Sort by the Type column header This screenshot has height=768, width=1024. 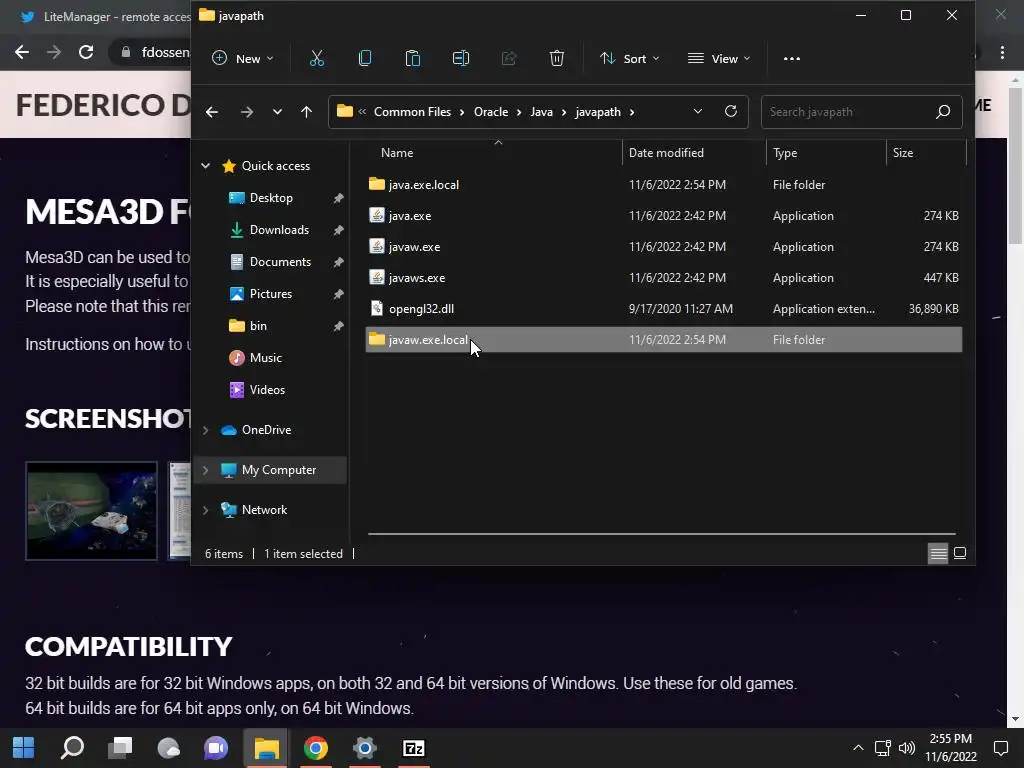785,153
